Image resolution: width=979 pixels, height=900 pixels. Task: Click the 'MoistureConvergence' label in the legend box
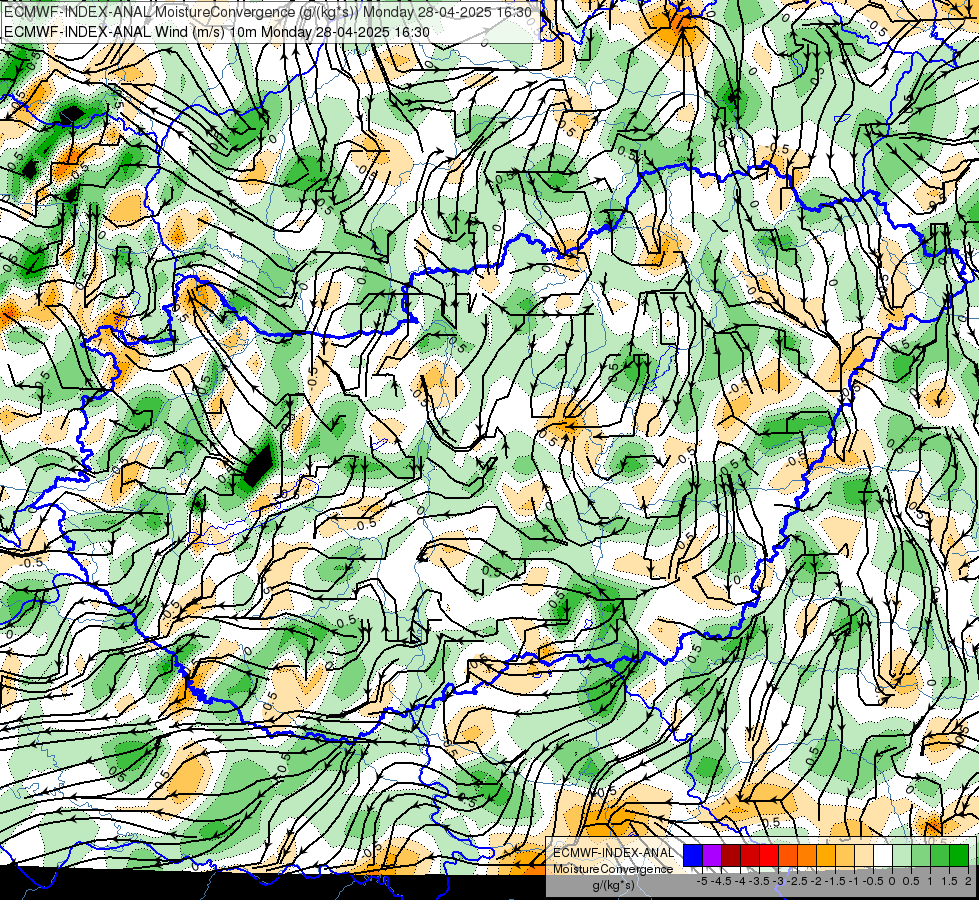click(x=613, y=869)
